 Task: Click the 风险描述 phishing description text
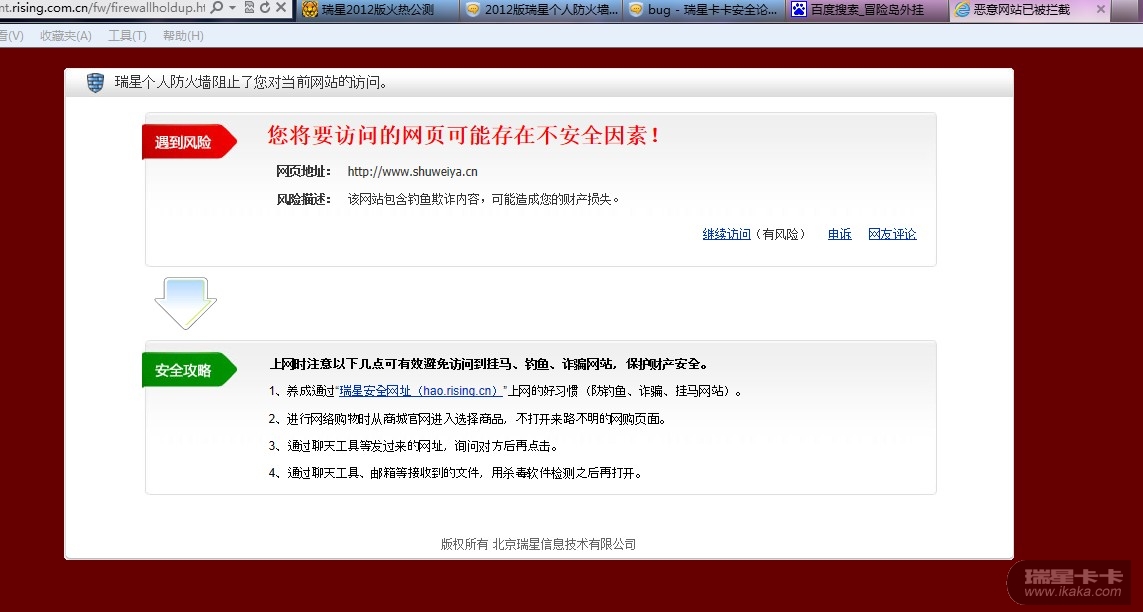pos(483,199)
